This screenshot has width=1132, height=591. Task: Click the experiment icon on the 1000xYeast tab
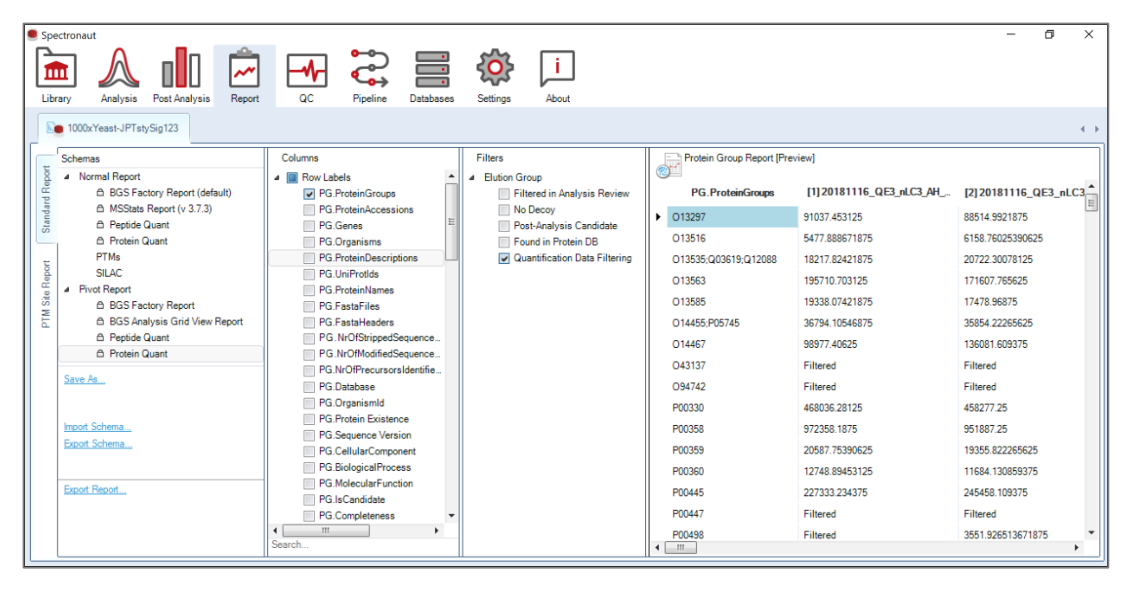55,128
